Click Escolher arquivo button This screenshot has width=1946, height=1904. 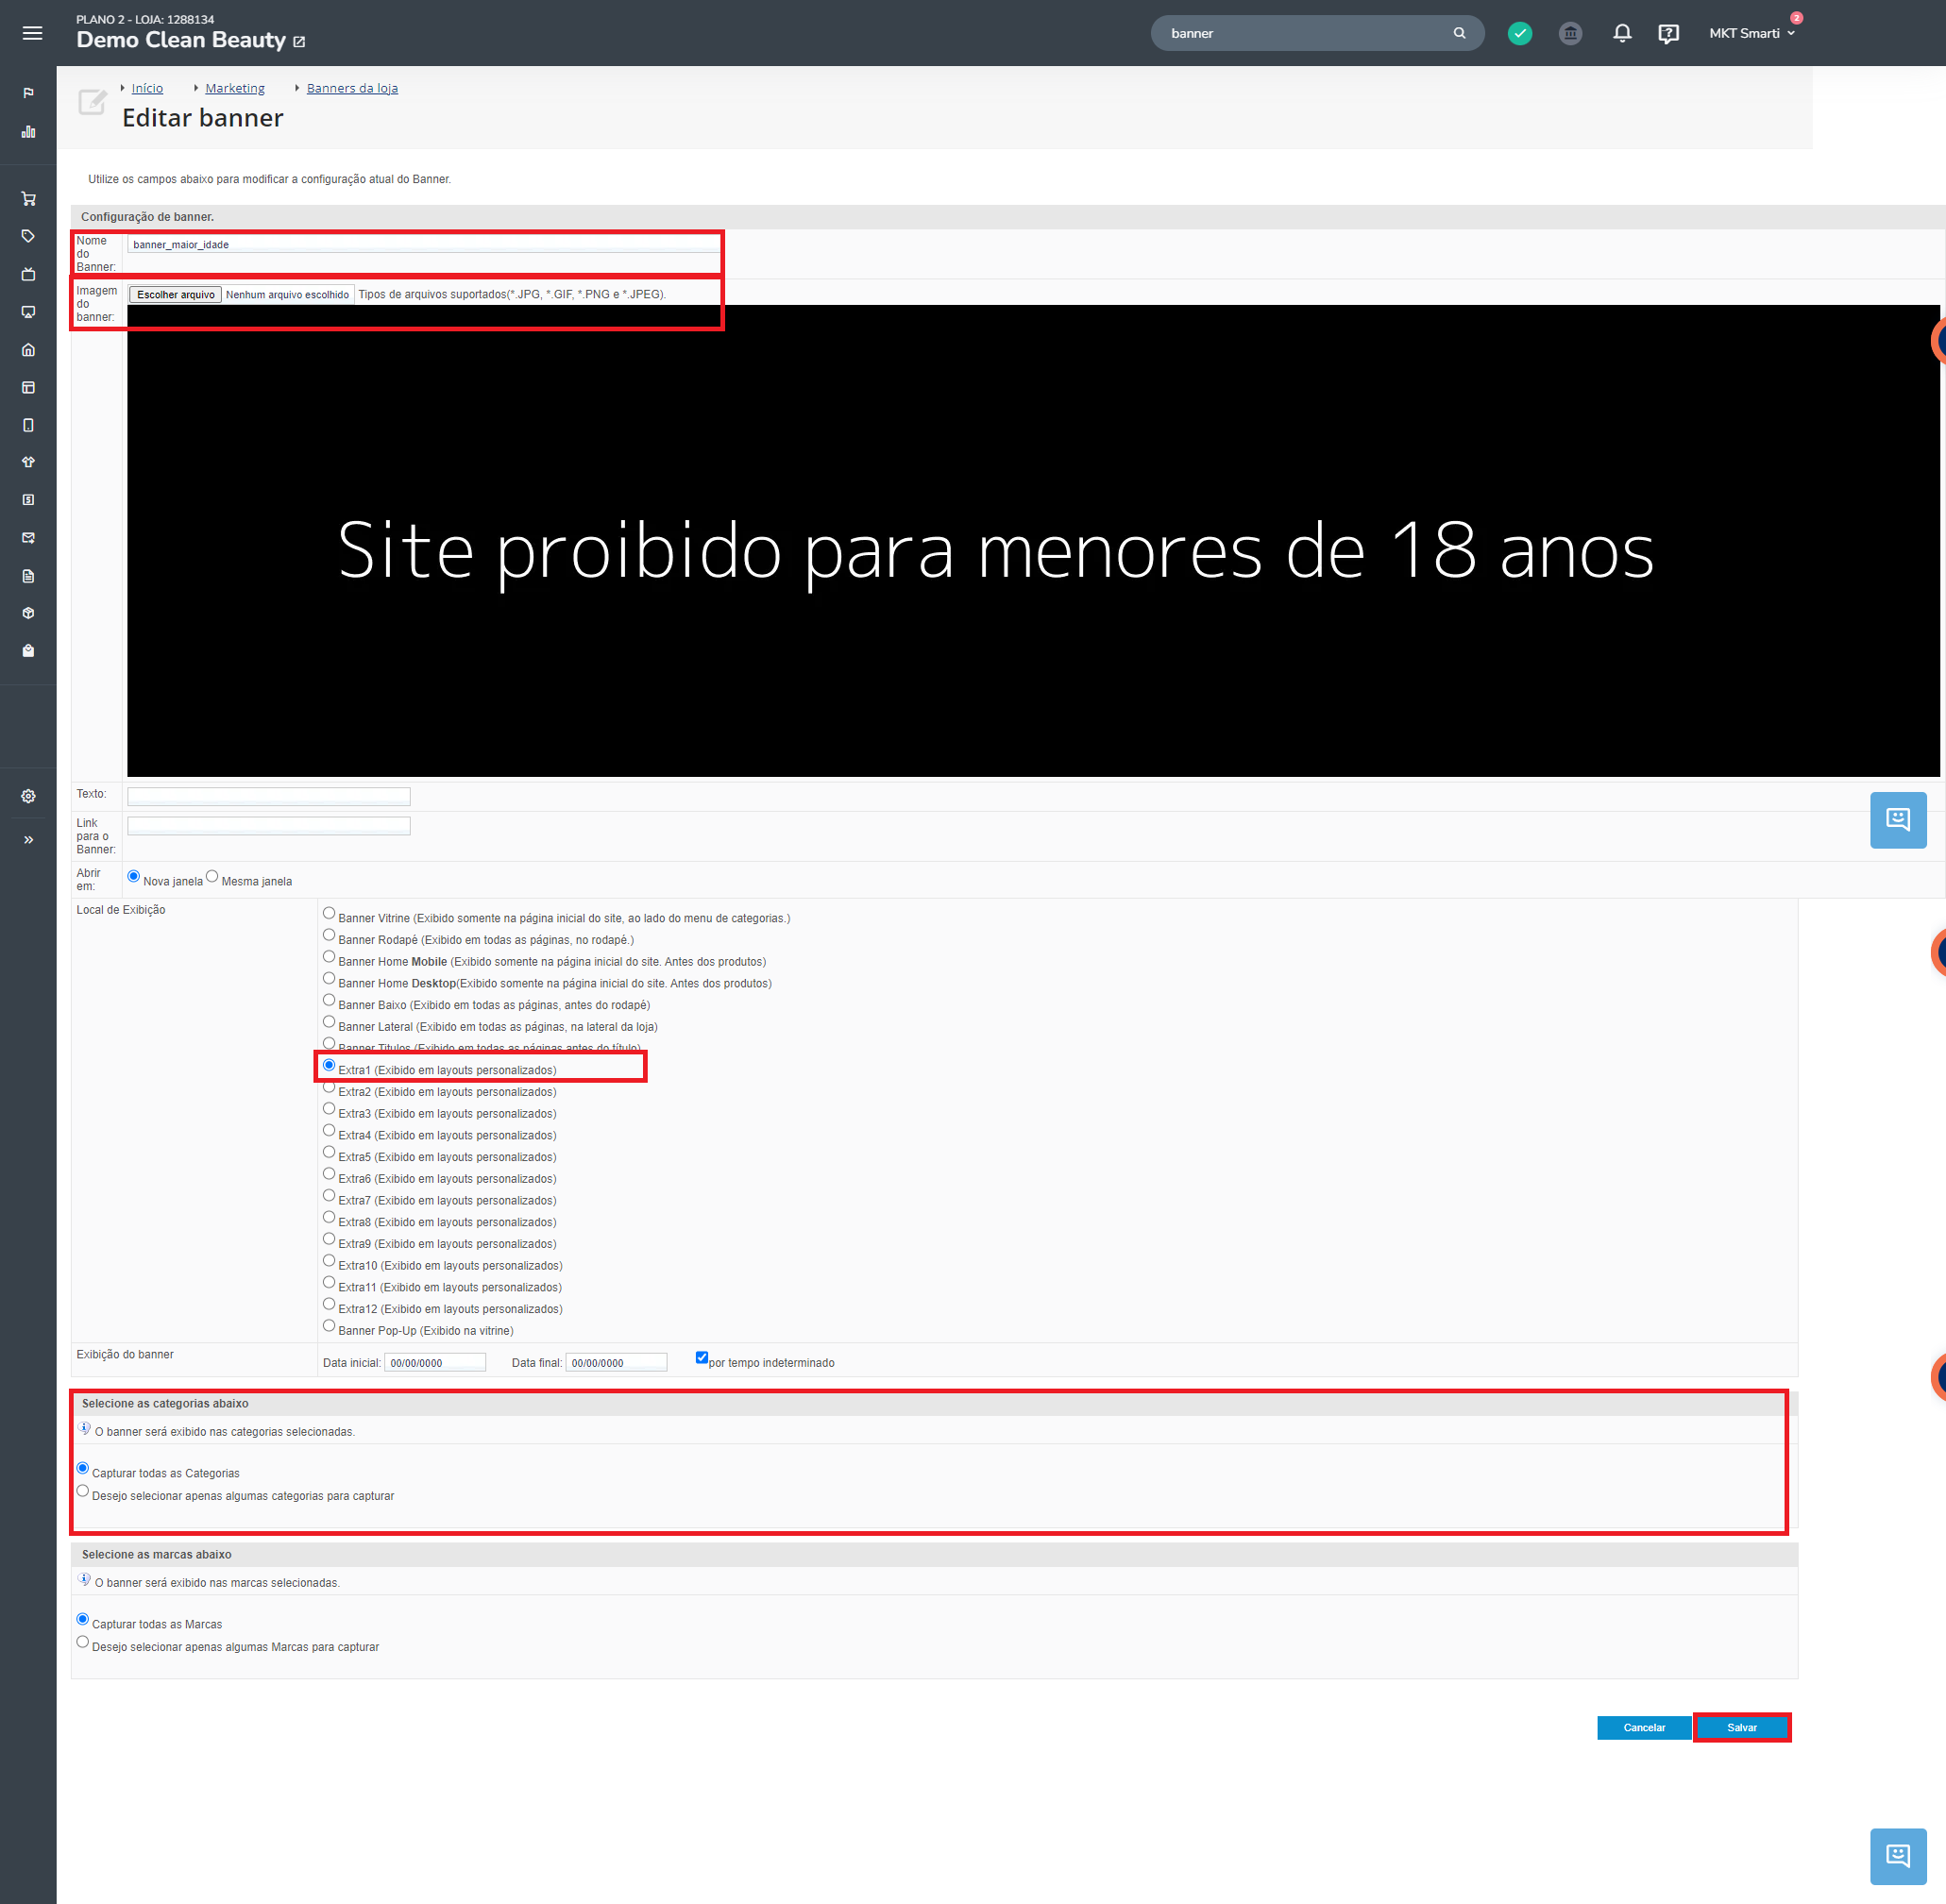pos(176,295)
